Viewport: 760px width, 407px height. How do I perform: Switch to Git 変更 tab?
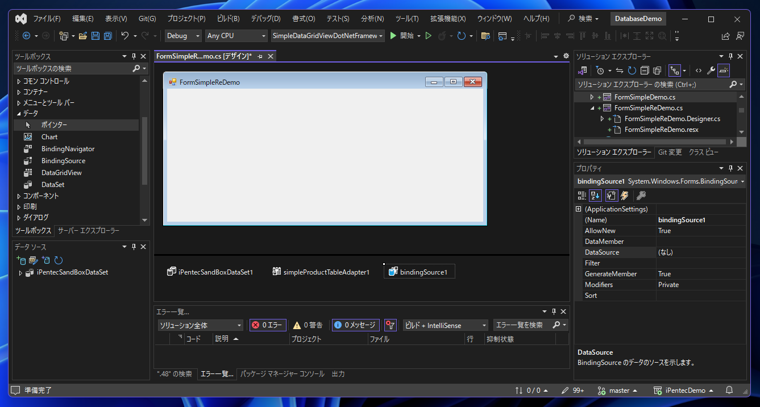coord(670,152)
